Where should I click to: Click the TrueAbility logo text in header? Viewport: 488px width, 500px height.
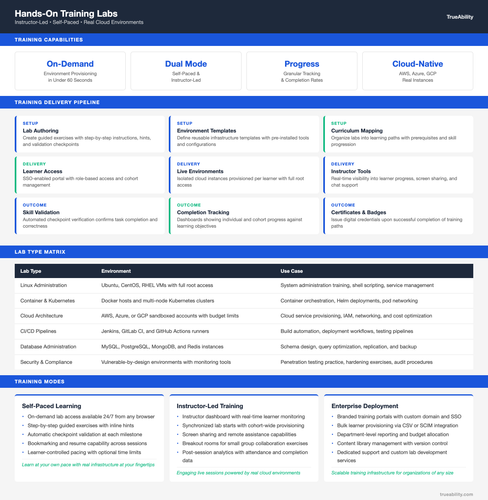click(460, 17)
